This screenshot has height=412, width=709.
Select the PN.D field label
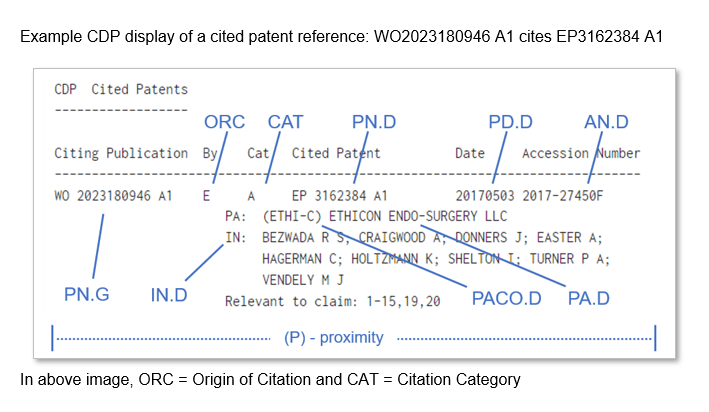point(374,123)
